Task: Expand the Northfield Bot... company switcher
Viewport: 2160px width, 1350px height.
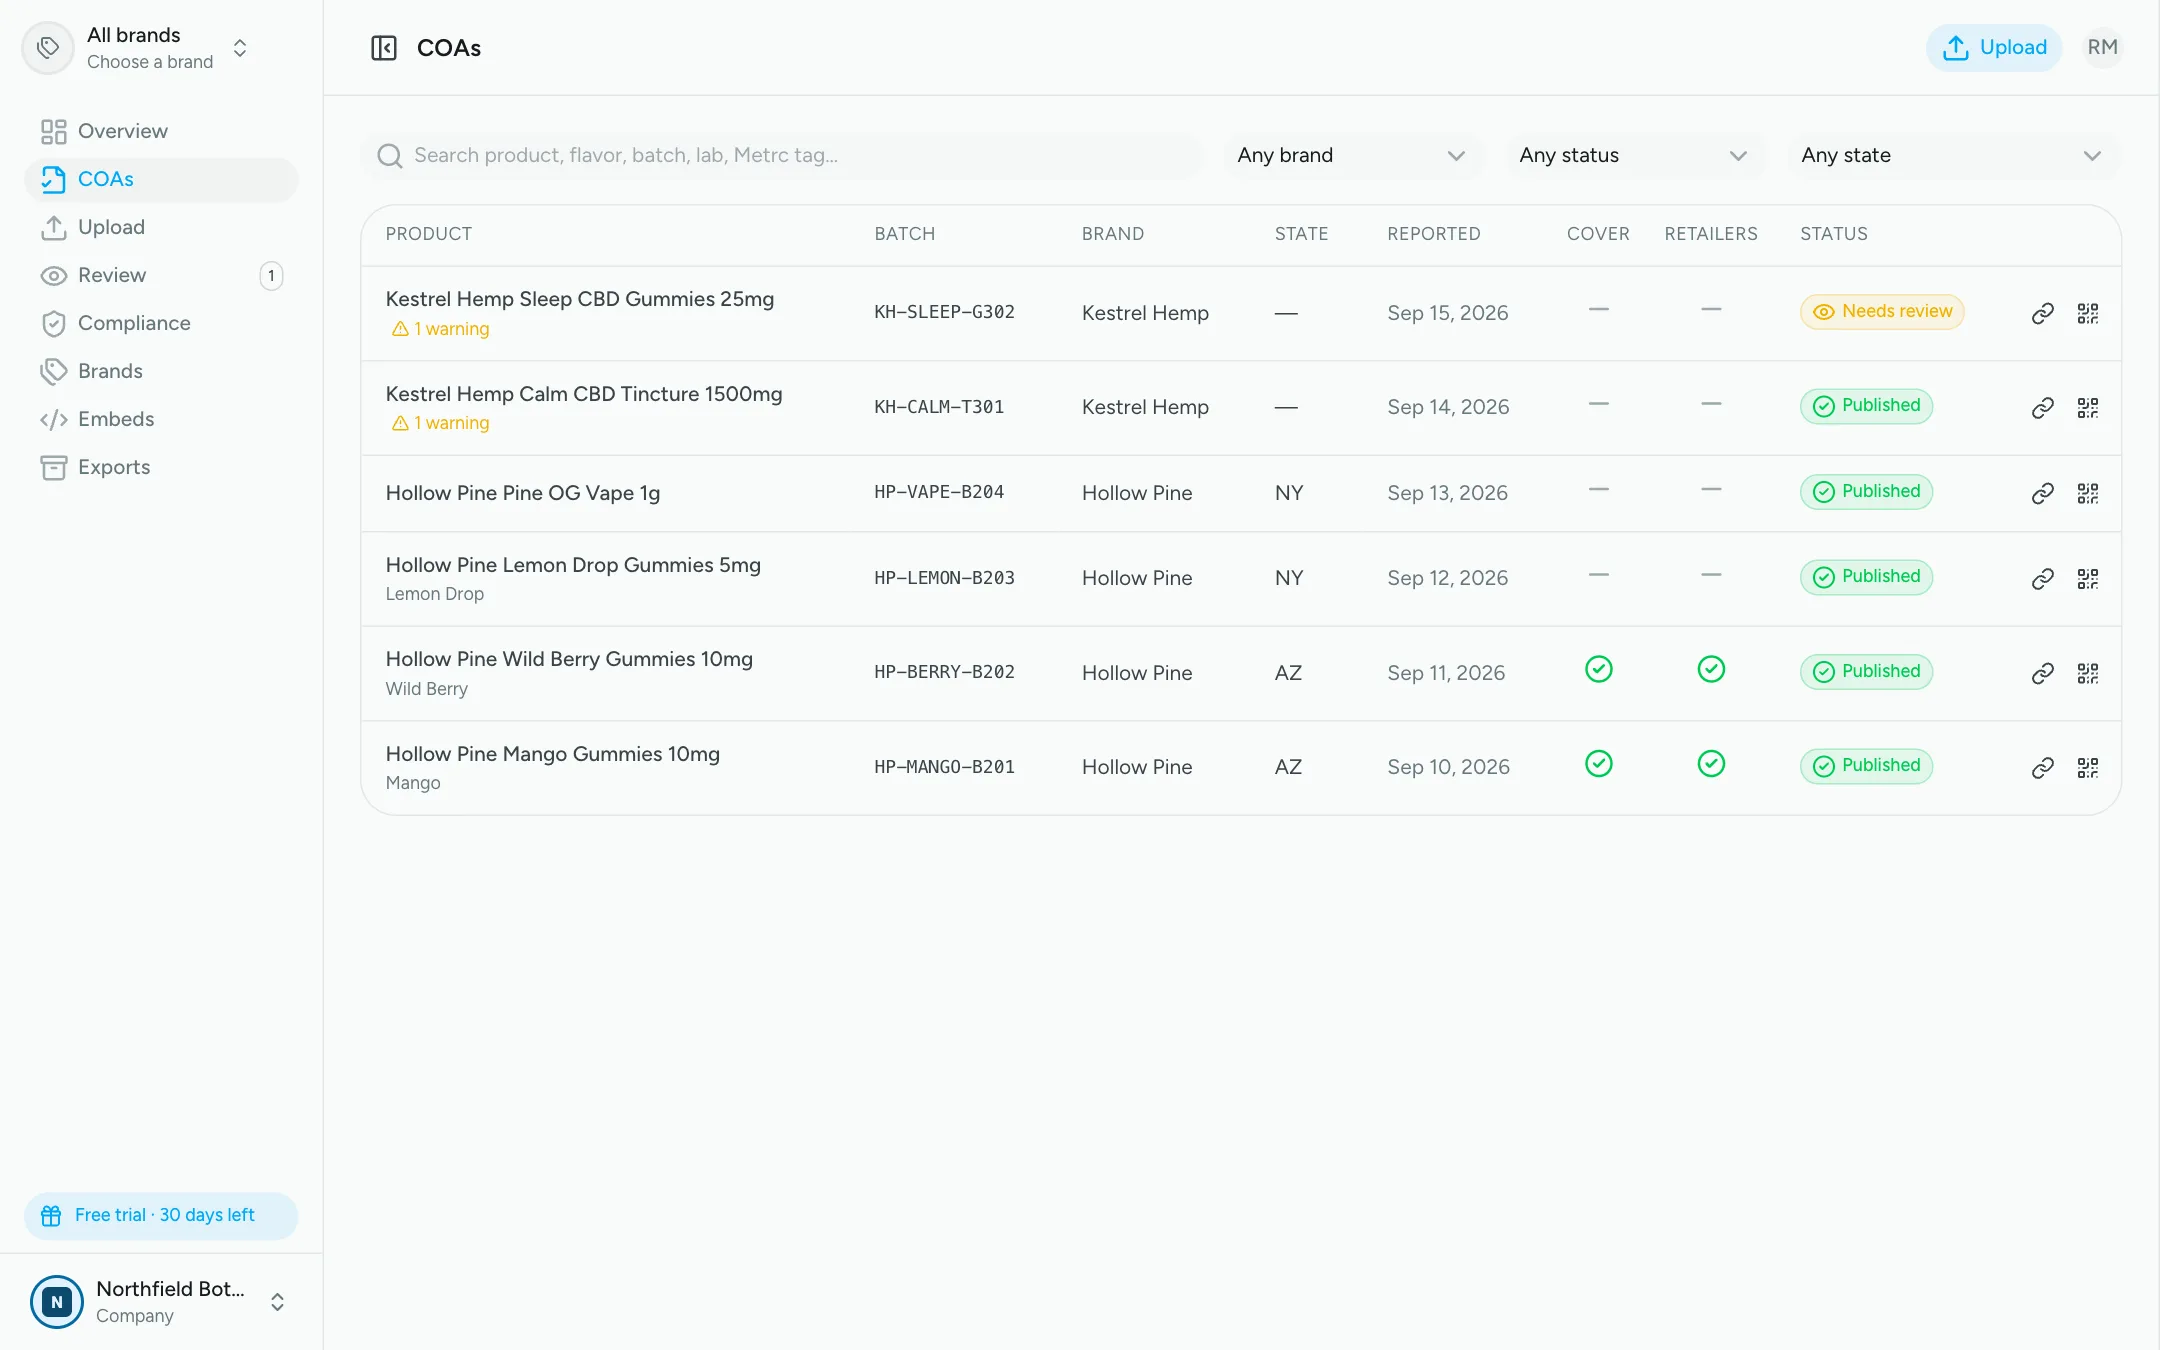Action: tap(160, 1302)
